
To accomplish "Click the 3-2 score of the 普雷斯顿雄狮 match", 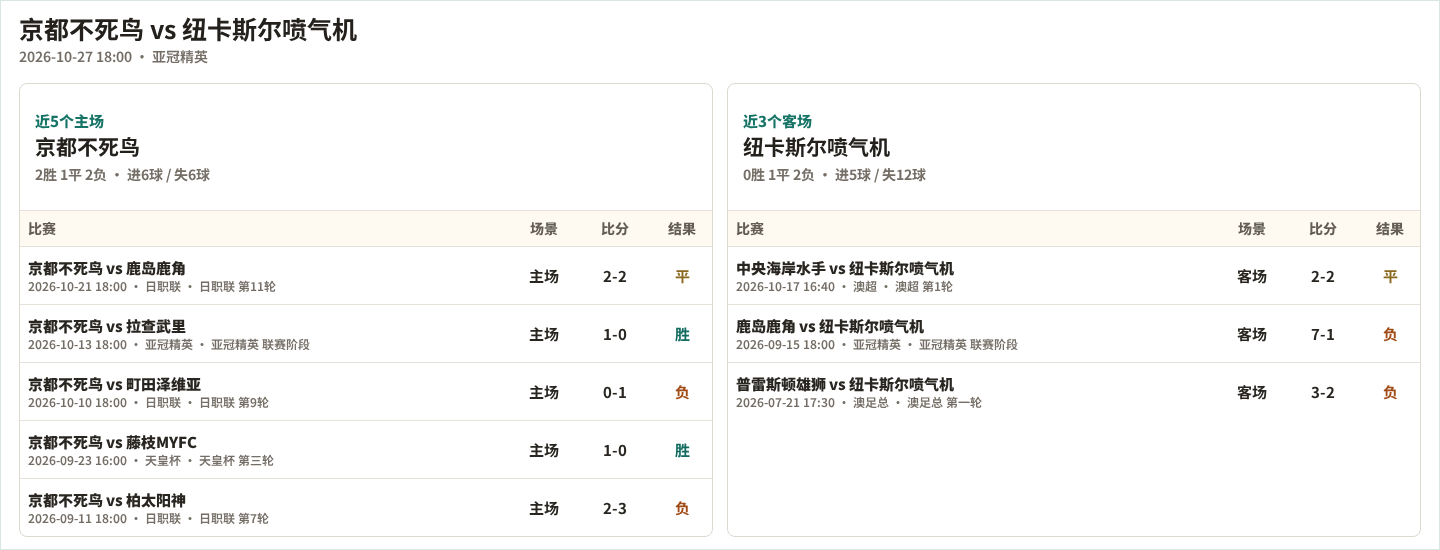I will pyautogui.click(x=1323, y=392).
